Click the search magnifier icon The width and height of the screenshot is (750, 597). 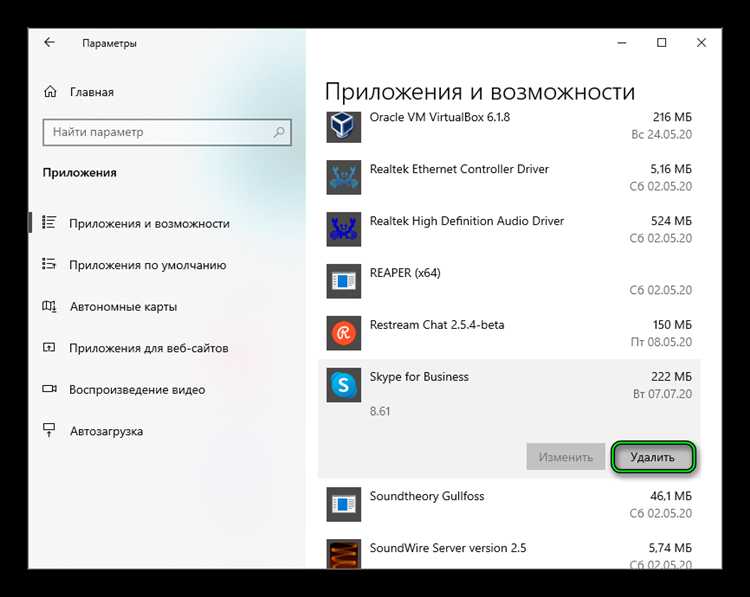coord(279,132)
